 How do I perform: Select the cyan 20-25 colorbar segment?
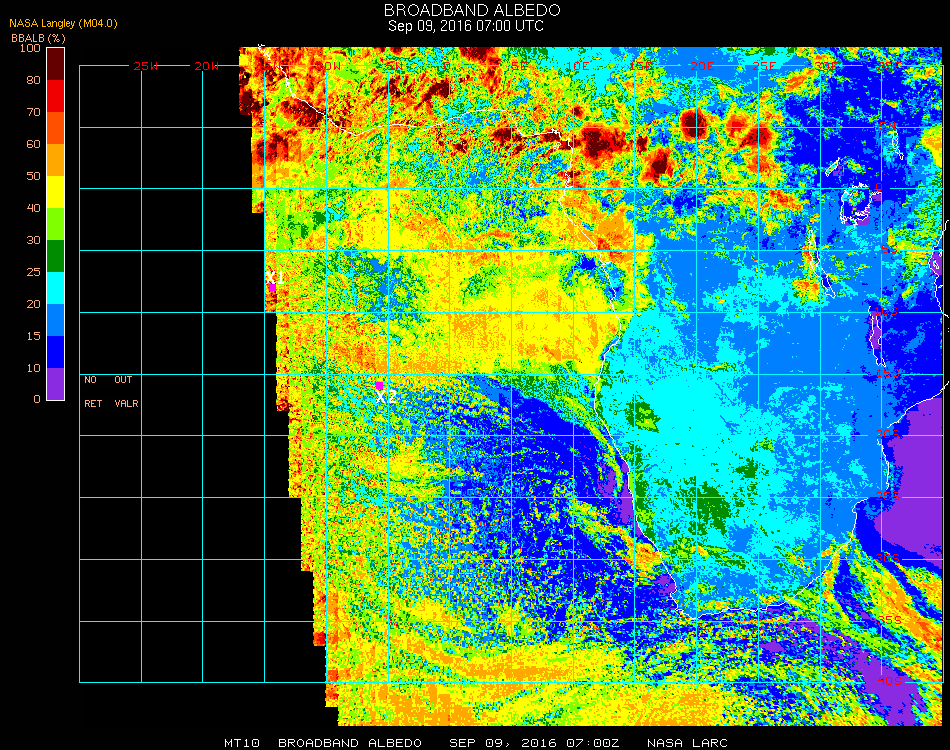point(55,288)
